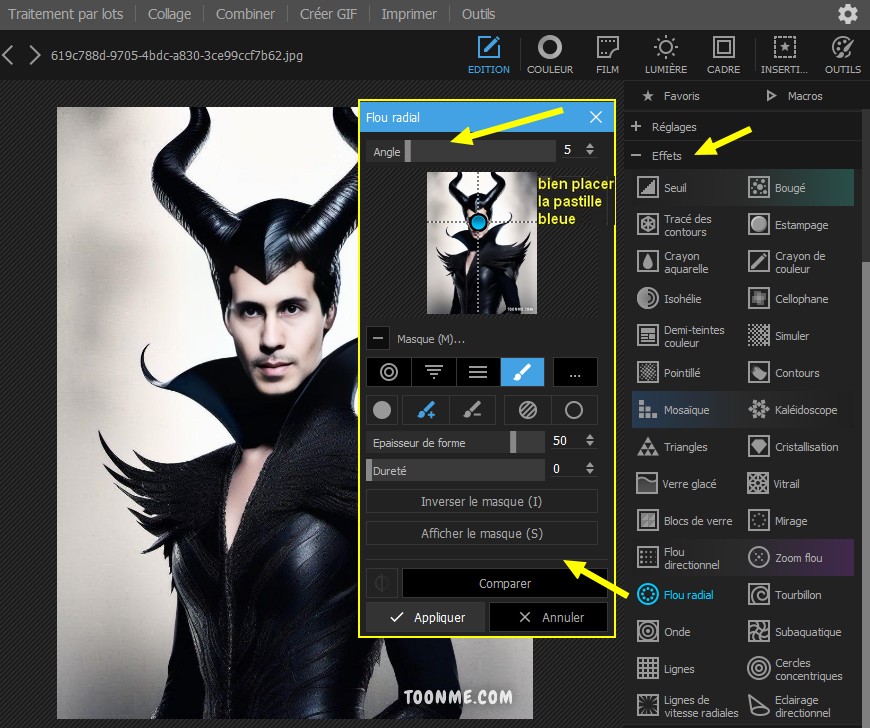Choose the Isohélie effect
870x728 pixels.
(687, 299)
